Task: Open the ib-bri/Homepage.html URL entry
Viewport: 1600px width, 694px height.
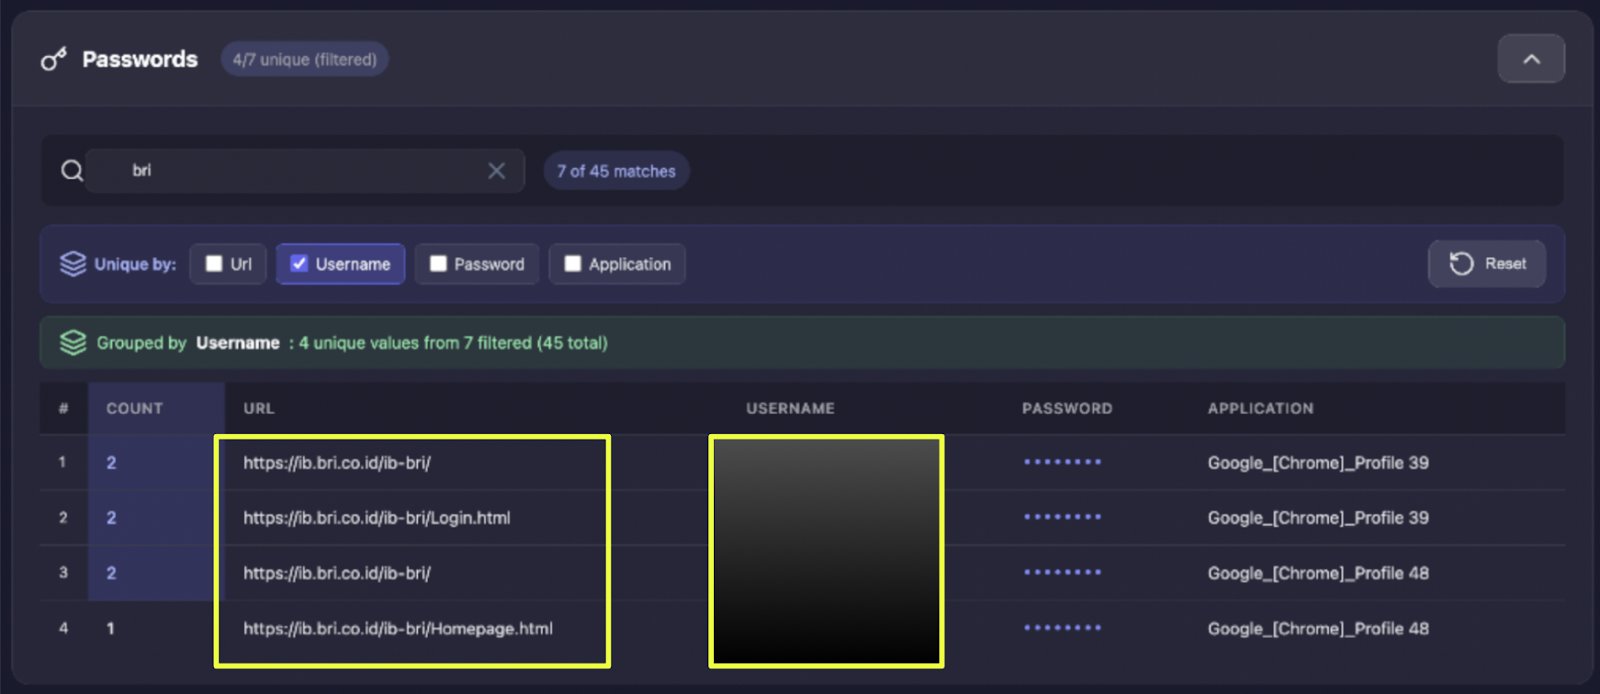Action: click(398, 629)
